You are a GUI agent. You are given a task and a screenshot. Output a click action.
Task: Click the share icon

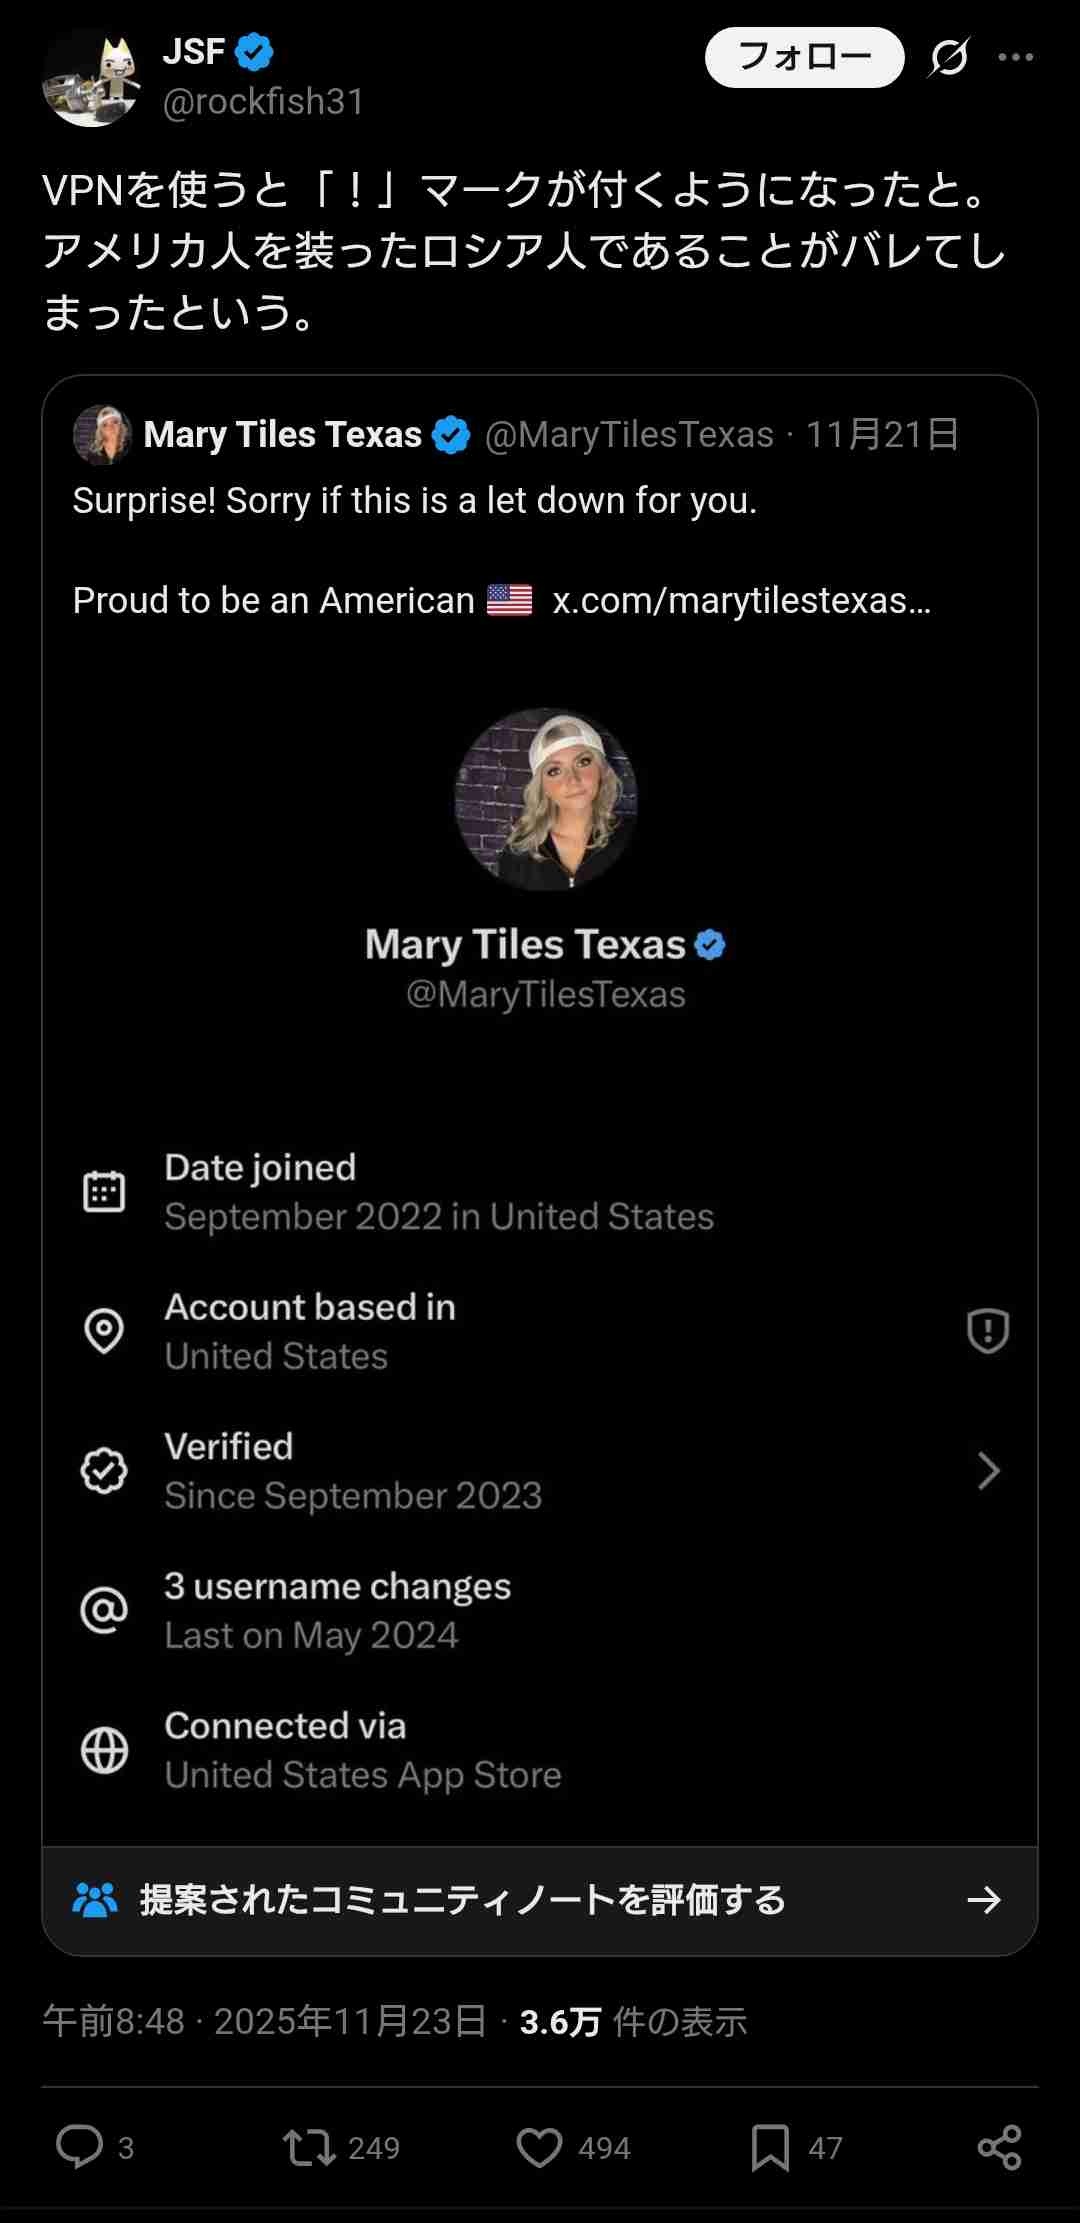pos(999,2147)
